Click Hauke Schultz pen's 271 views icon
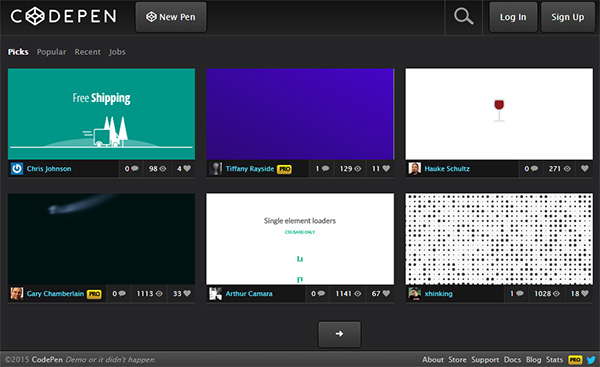The height and width of the screenshot is (367, 600). point(567,169)
